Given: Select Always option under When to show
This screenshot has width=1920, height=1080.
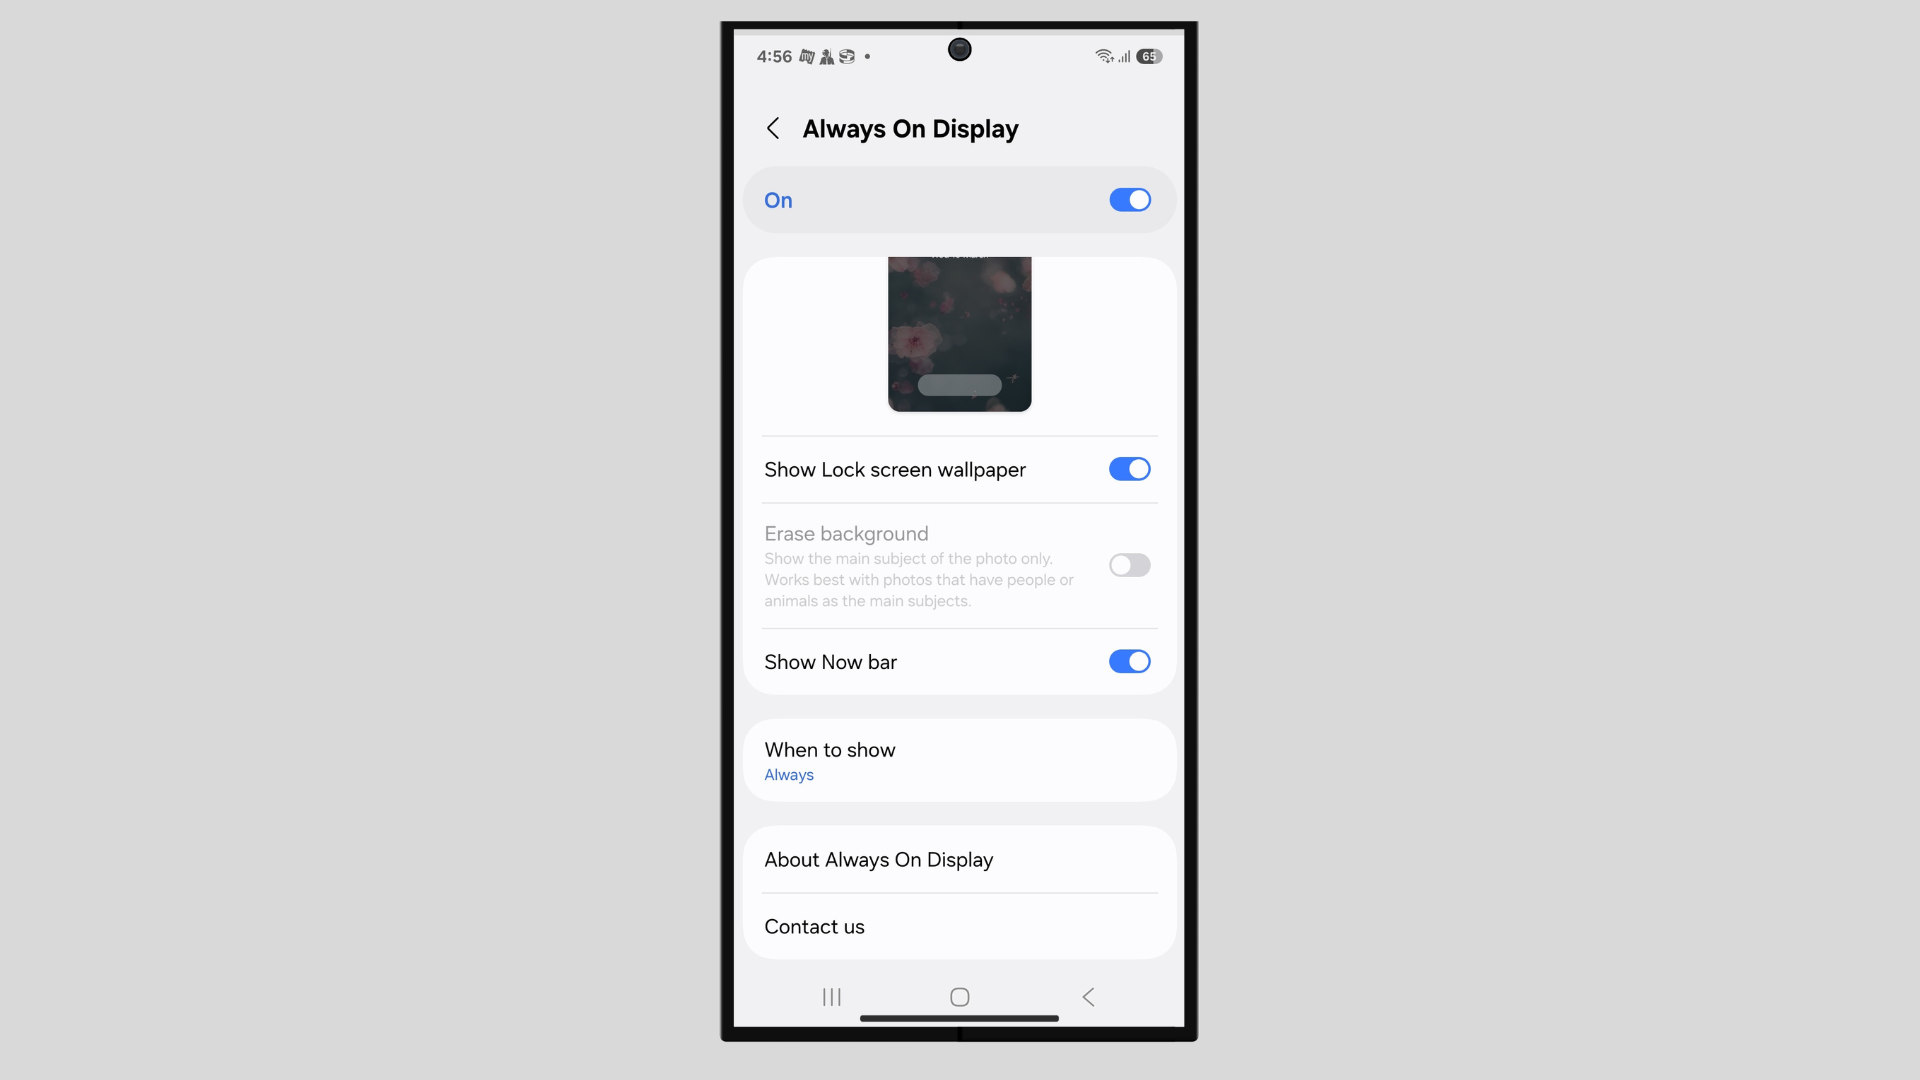Looking at the screenshot, I should pyautogui.click(x=789, y=774).
